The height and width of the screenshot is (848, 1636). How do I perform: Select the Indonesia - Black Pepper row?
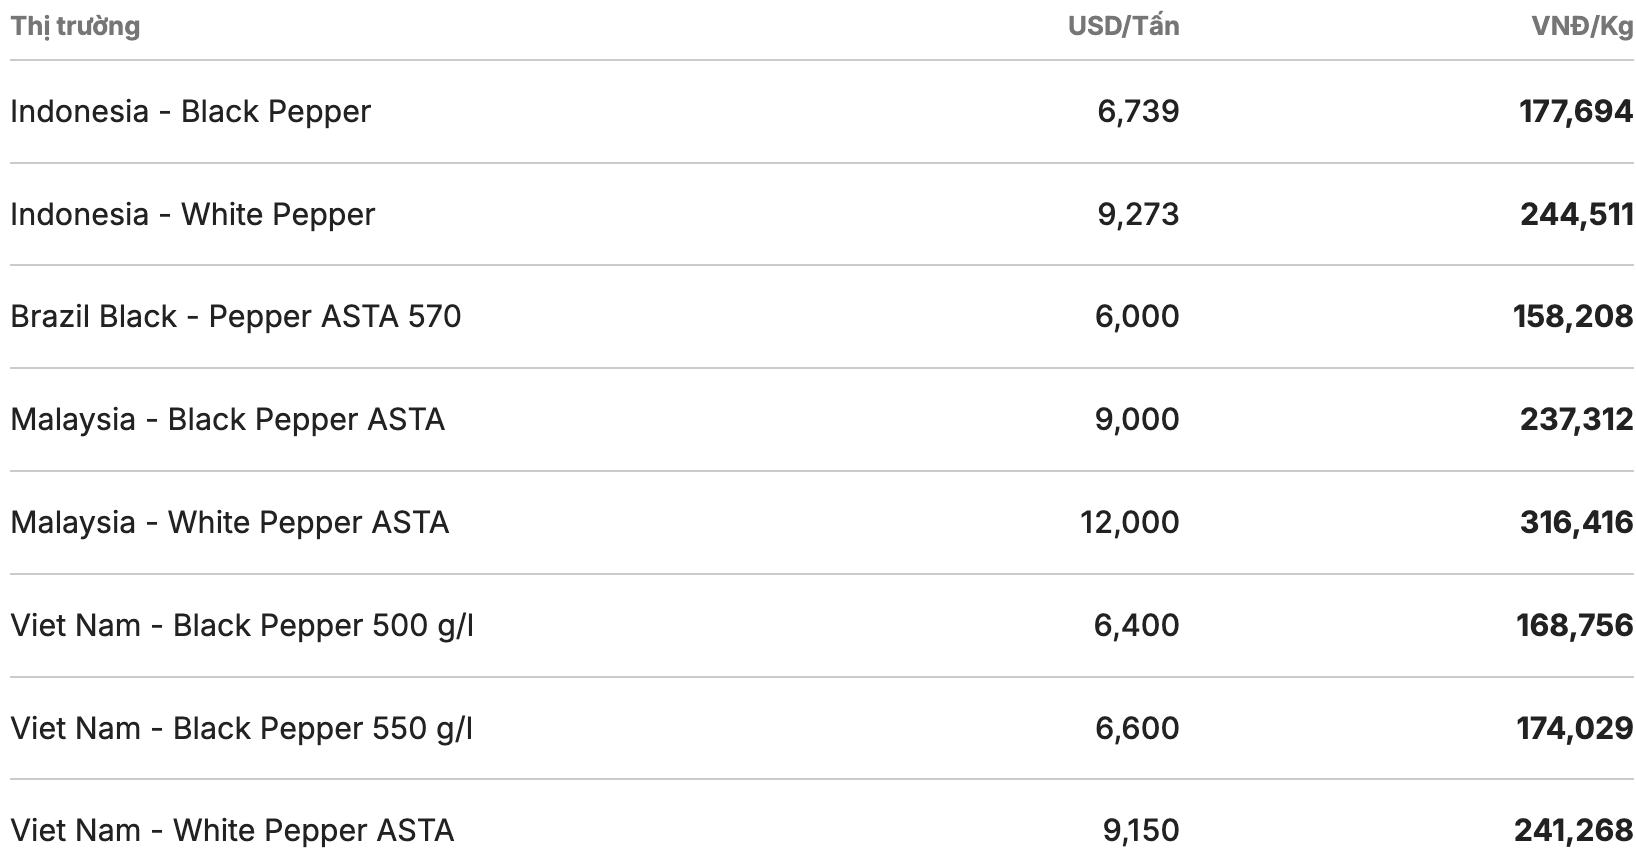[x=190, y=111]
